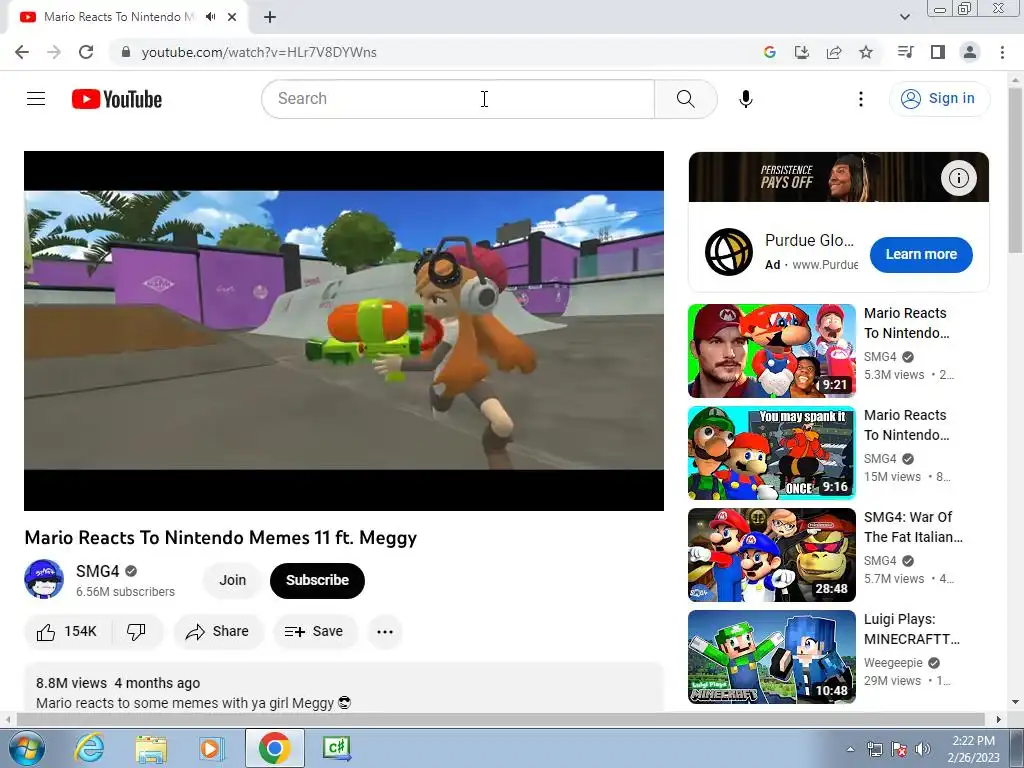Click the install/download page icon
This screenshot has height=768, width=1024.
(801, 52)
